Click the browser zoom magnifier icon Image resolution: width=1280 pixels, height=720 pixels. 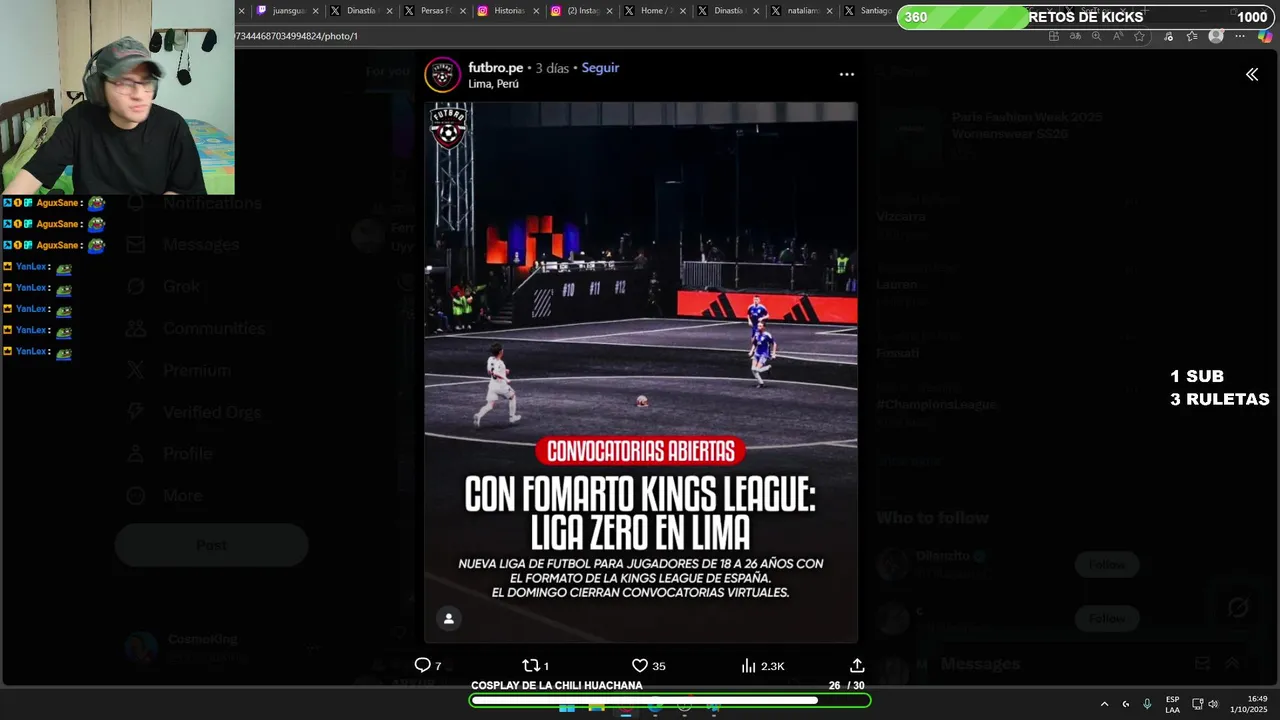(x=1096, y=36)
